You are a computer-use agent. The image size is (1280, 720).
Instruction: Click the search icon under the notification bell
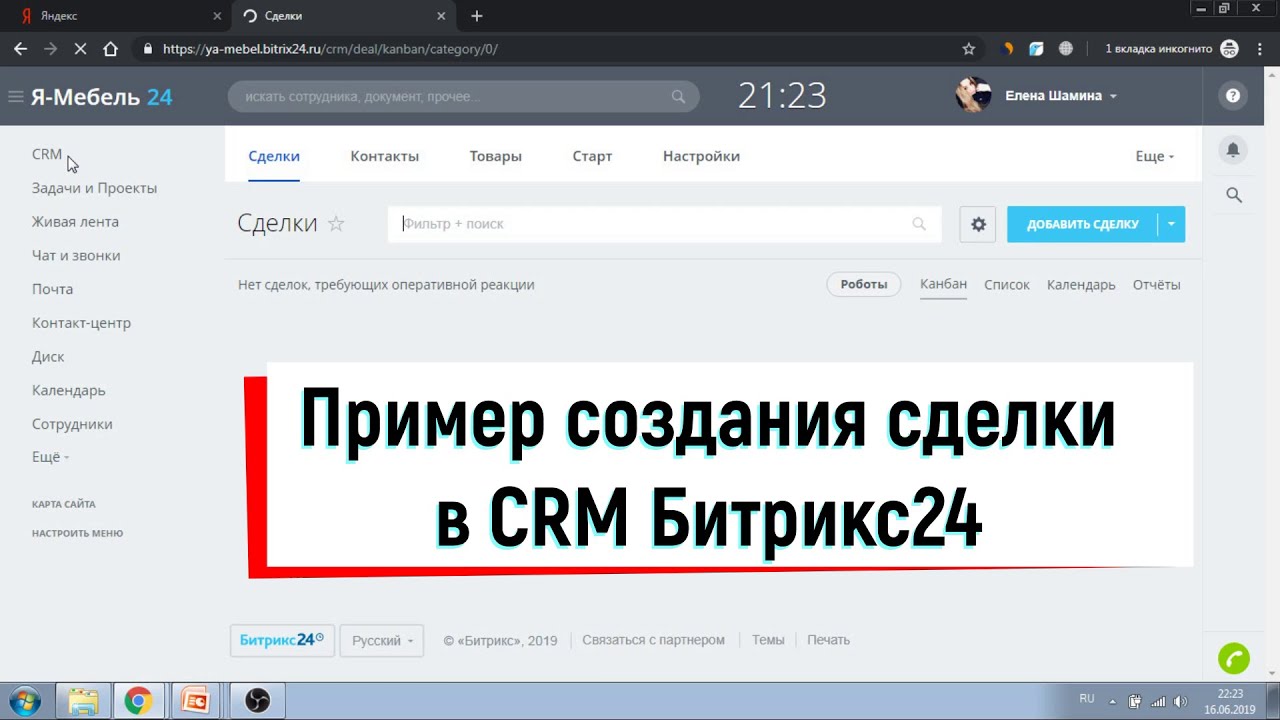1234,195
